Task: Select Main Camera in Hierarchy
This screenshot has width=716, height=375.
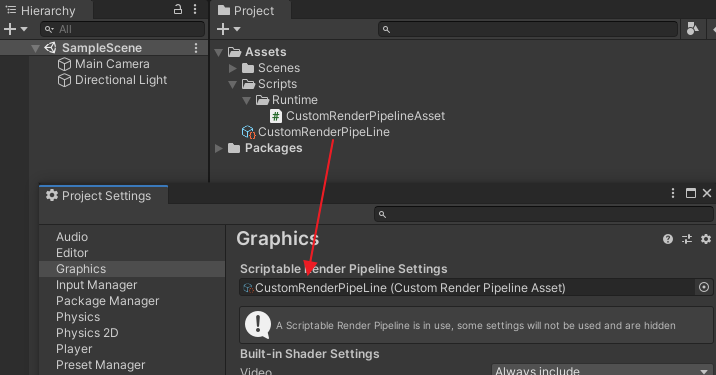Action: click(112, 64)
